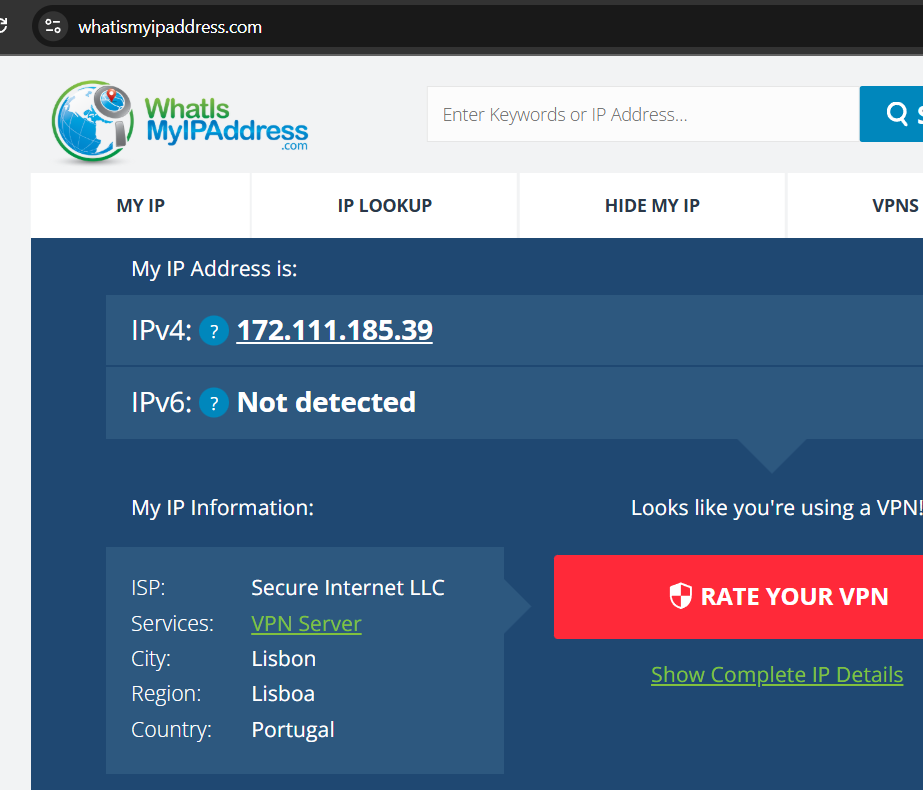Click the browser reload icon
923x790 pixels.
3,26
